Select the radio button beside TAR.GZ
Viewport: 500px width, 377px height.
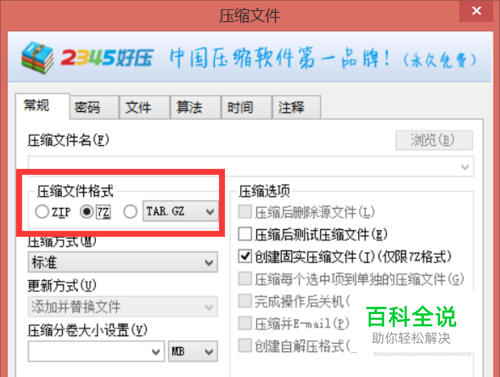(x=130, y=211)
